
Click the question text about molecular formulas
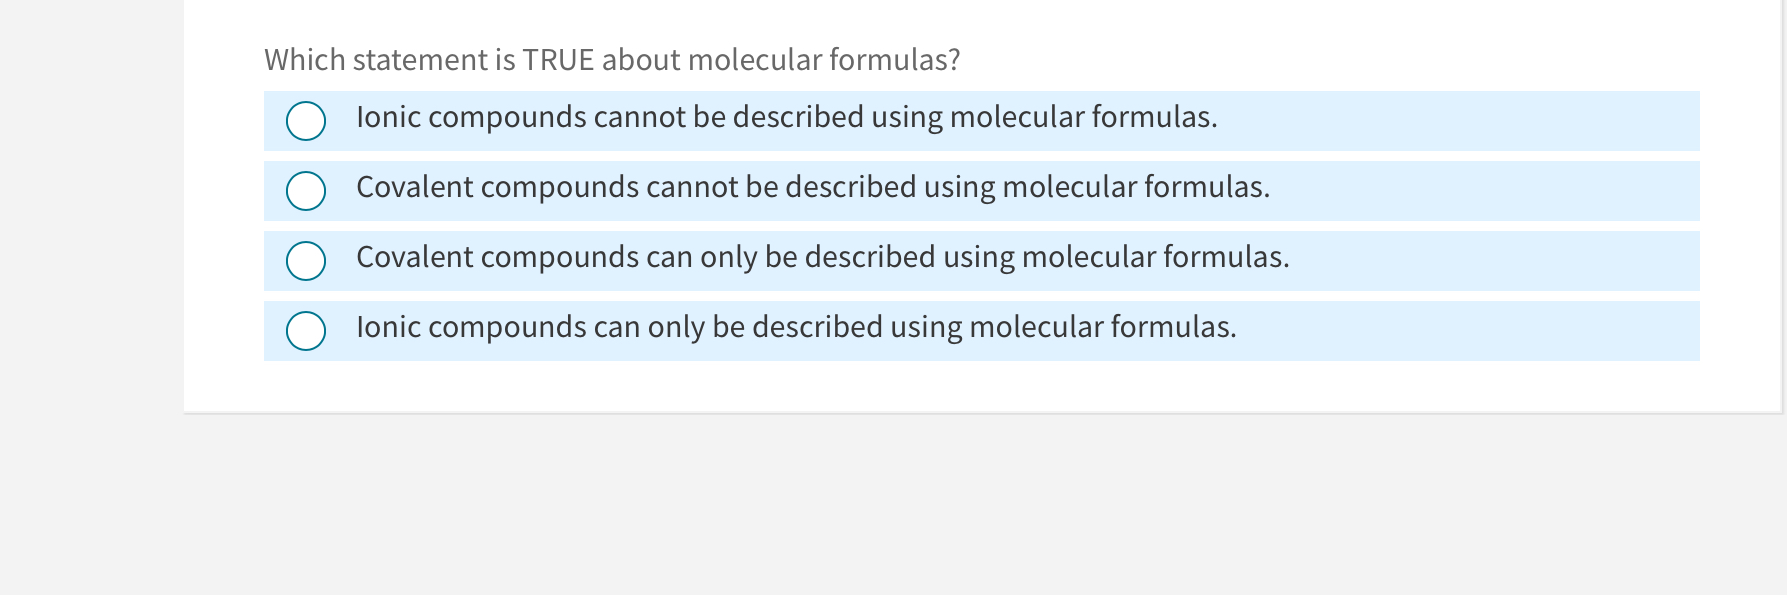tap(611, 59)
